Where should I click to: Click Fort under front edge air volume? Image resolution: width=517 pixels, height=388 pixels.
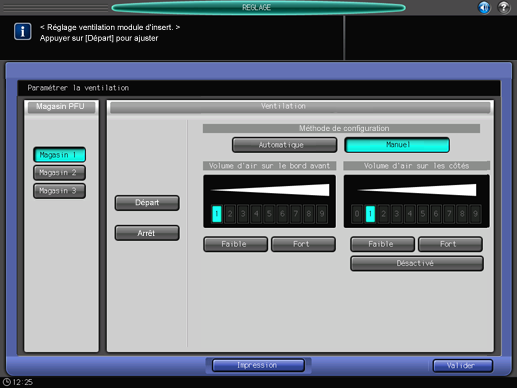point(303,244)
